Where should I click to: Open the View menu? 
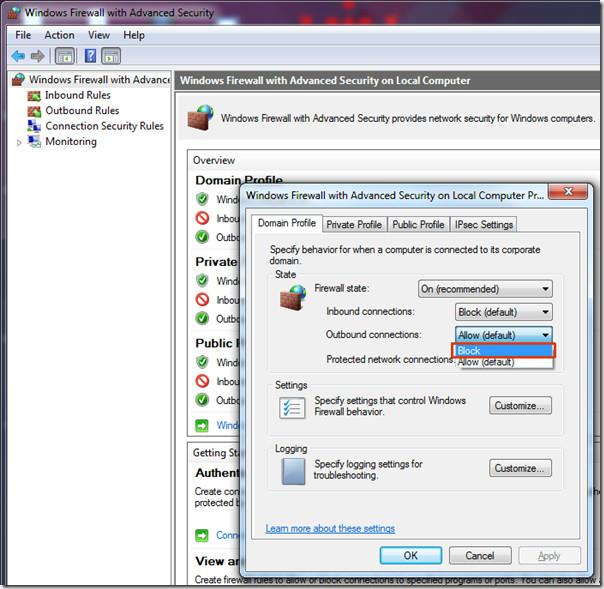point(99,35)
